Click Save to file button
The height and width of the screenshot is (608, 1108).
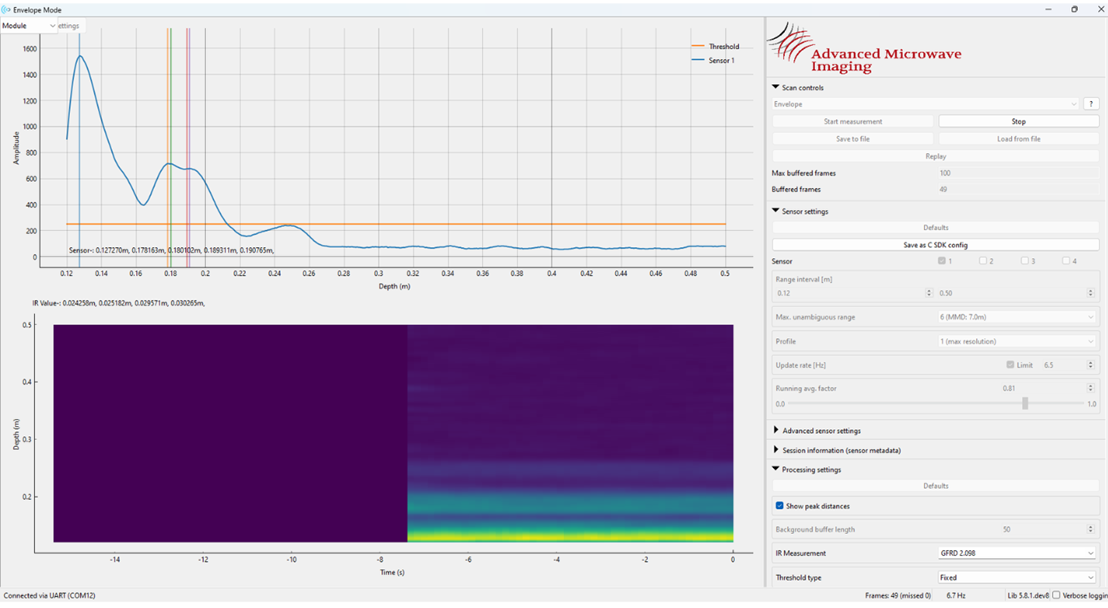coord(853,139)
